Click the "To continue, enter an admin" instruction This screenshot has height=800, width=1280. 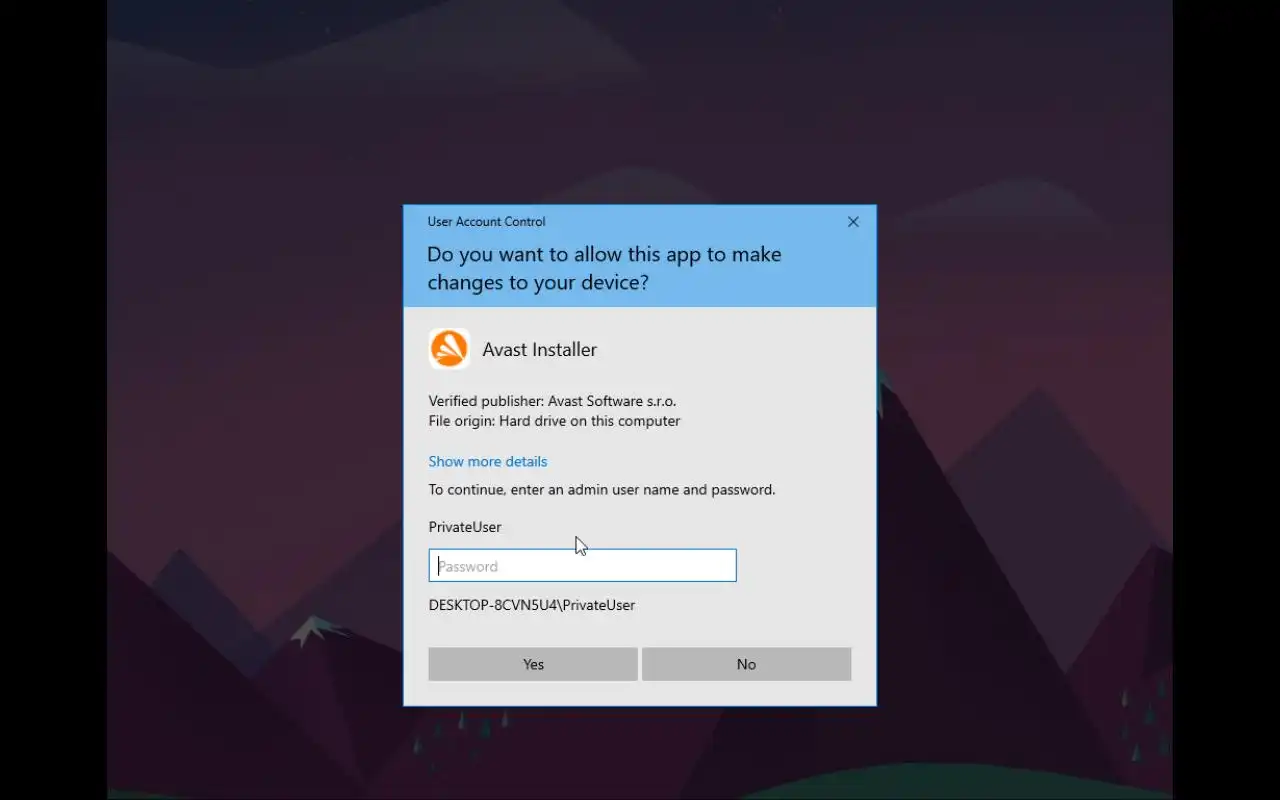tap(602, 490)
